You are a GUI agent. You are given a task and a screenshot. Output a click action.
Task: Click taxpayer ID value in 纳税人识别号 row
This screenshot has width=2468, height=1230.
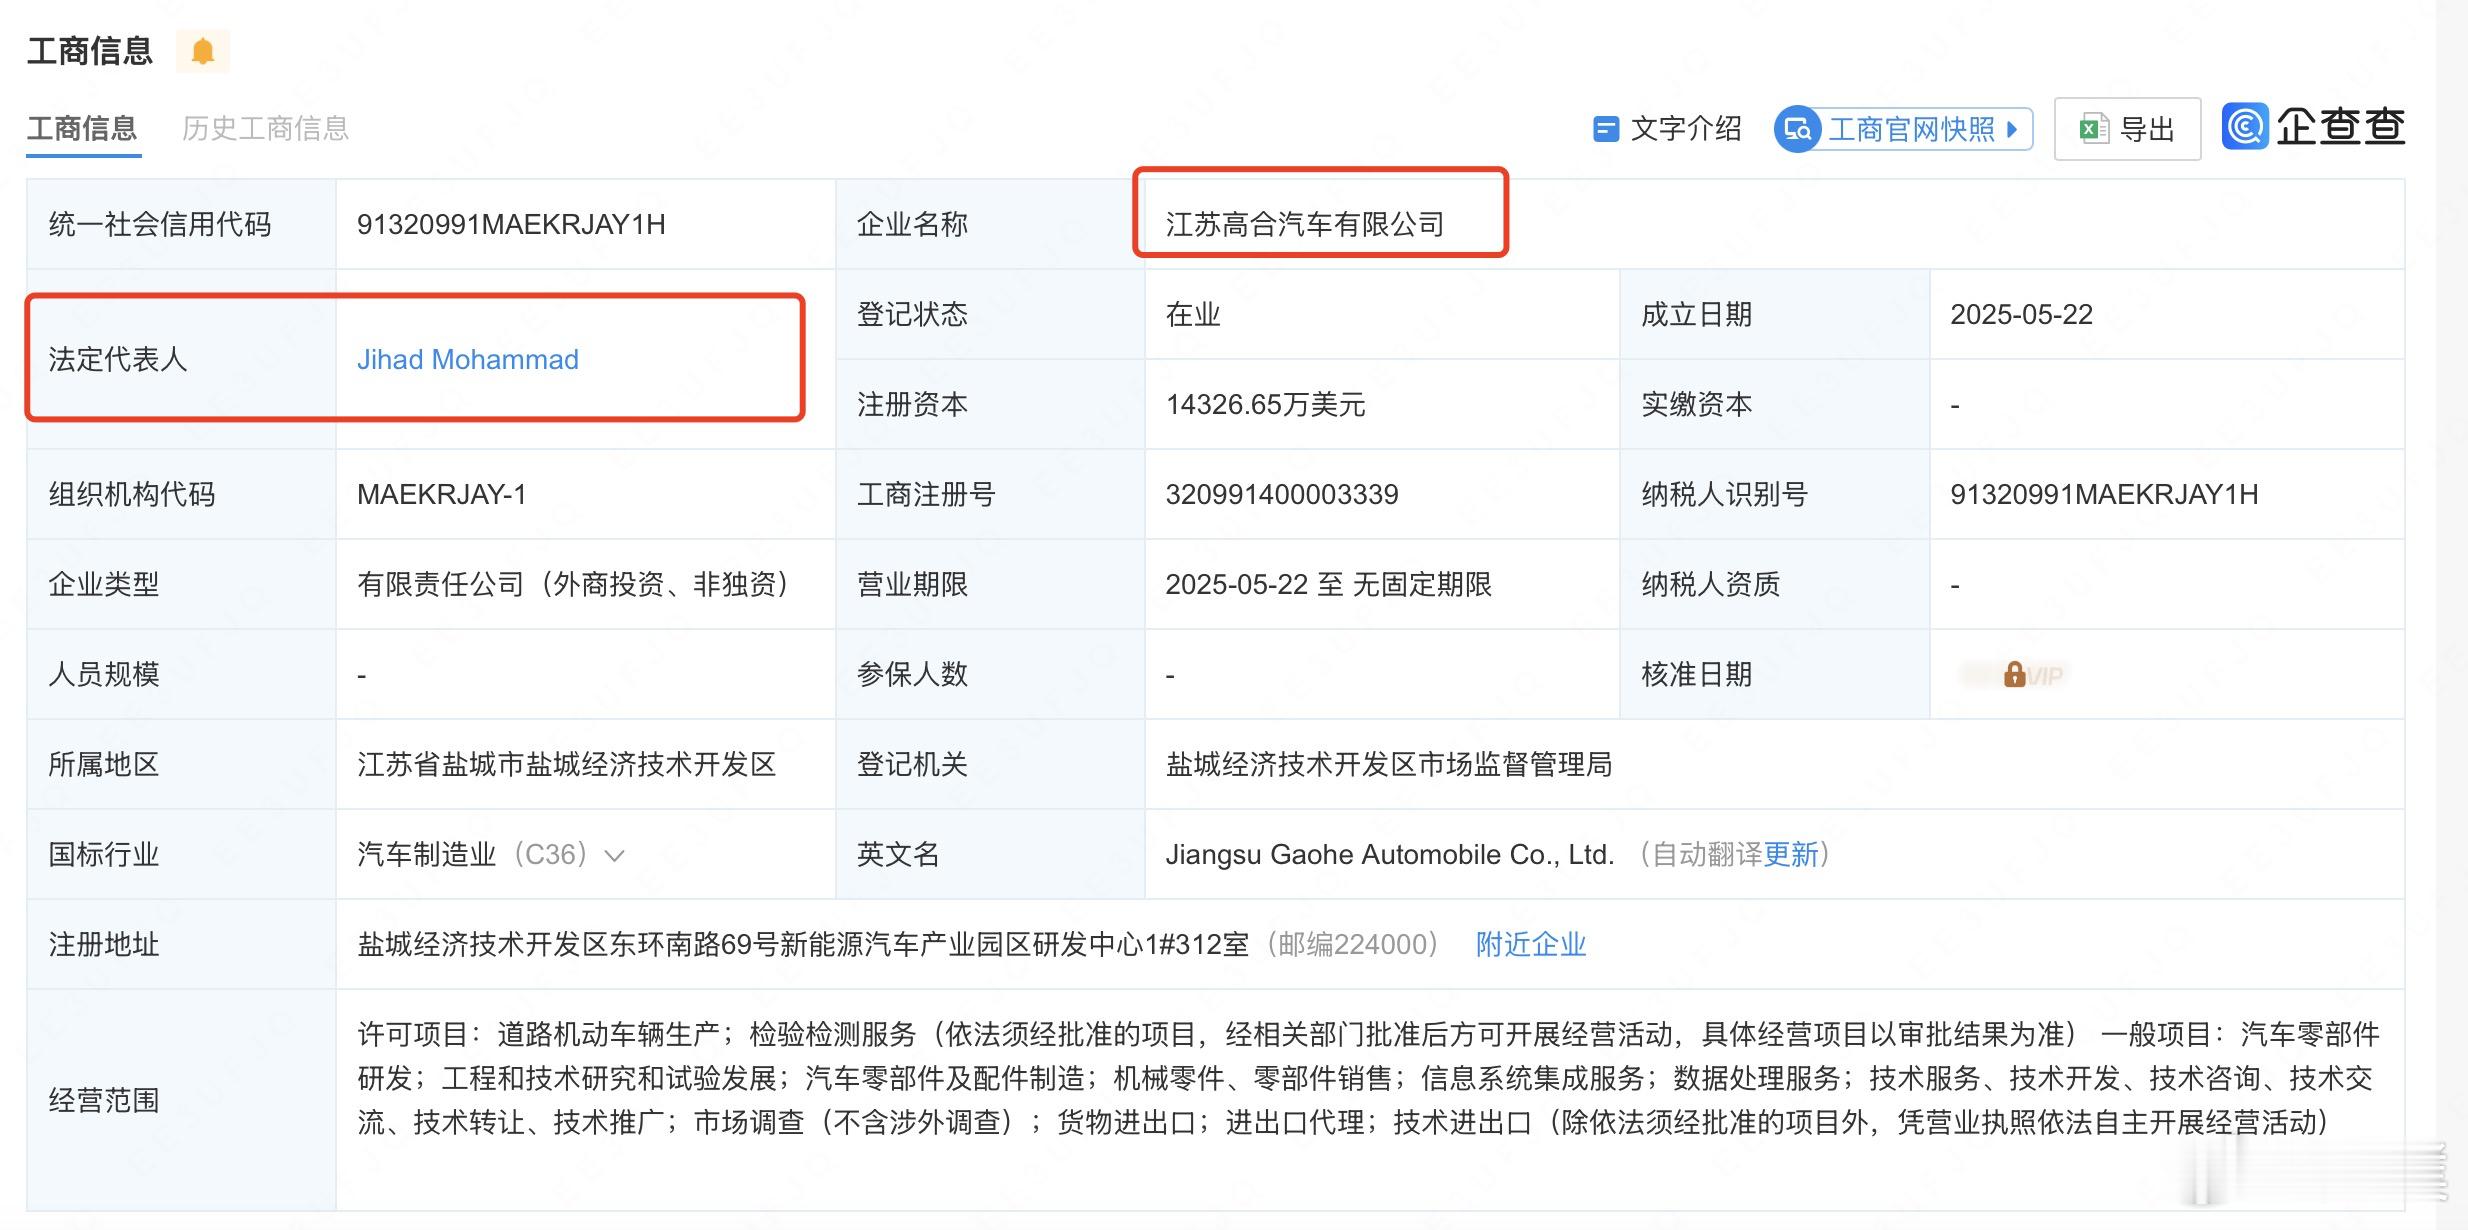click(x=2104, y=495)
